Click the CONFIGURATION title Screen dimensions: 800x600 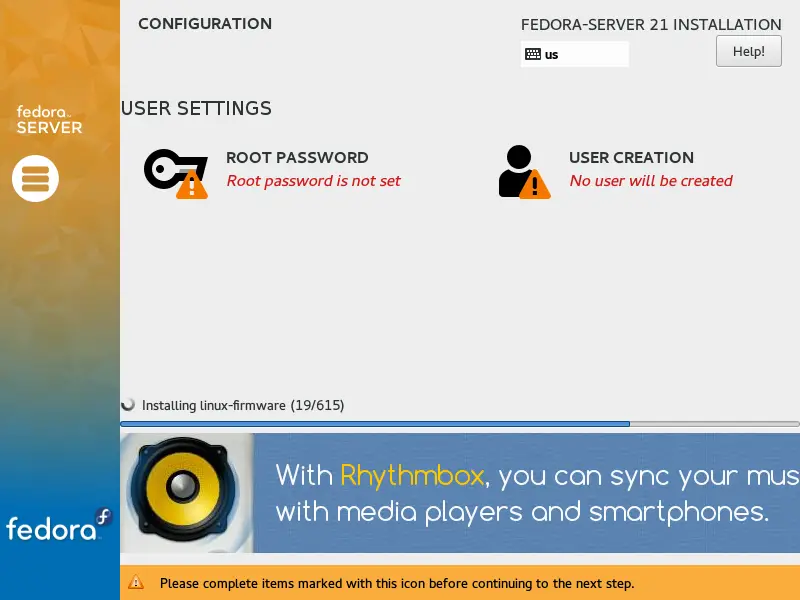click(x=205, y=23)
